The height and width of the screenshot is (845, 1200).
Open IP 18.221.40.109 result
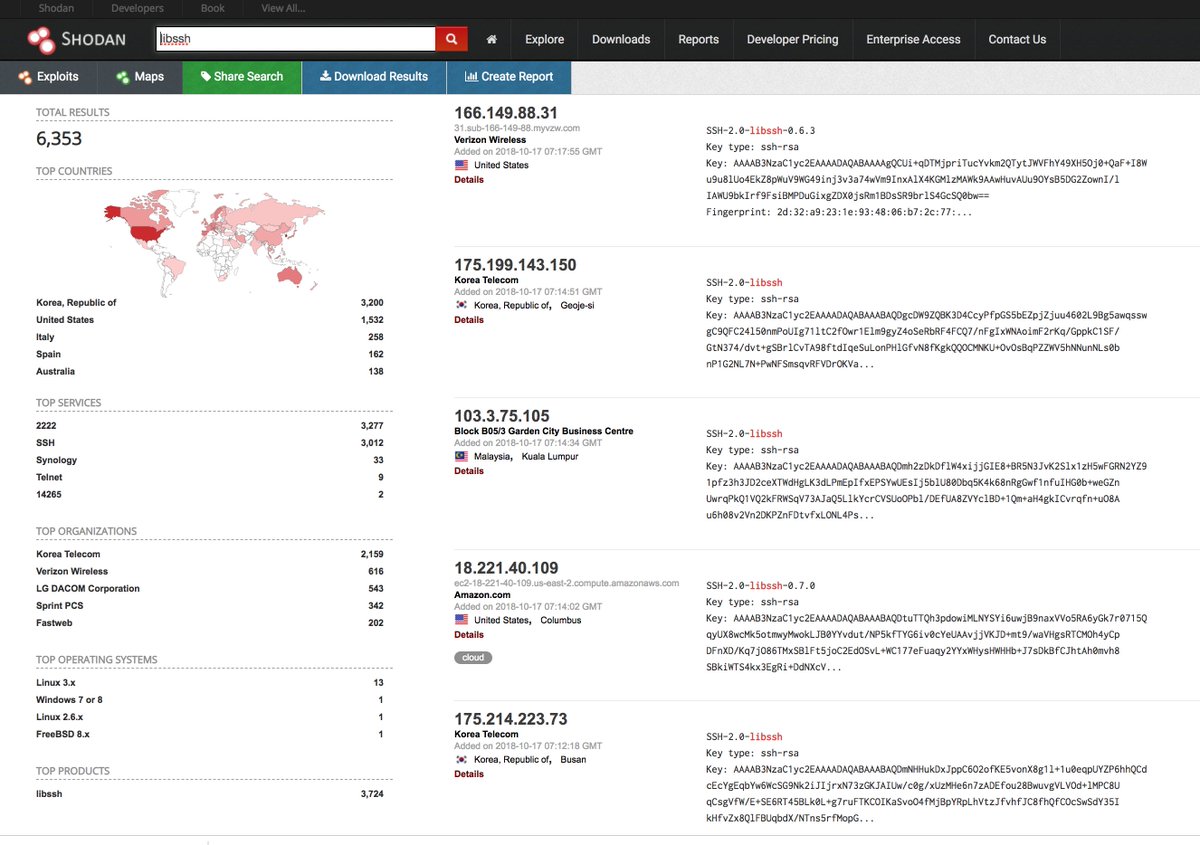coord(506,568)
